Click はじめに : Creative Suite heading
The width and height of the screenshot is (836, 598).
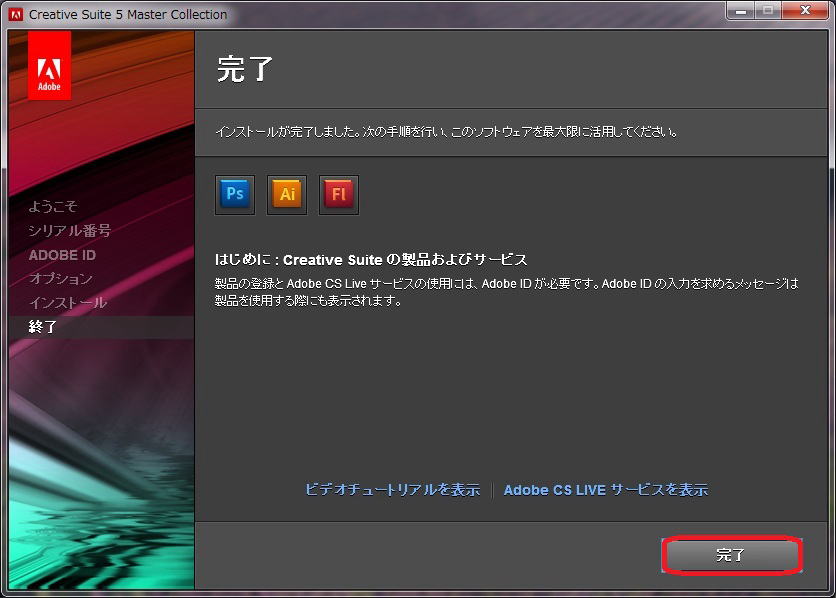coord(371,260)
